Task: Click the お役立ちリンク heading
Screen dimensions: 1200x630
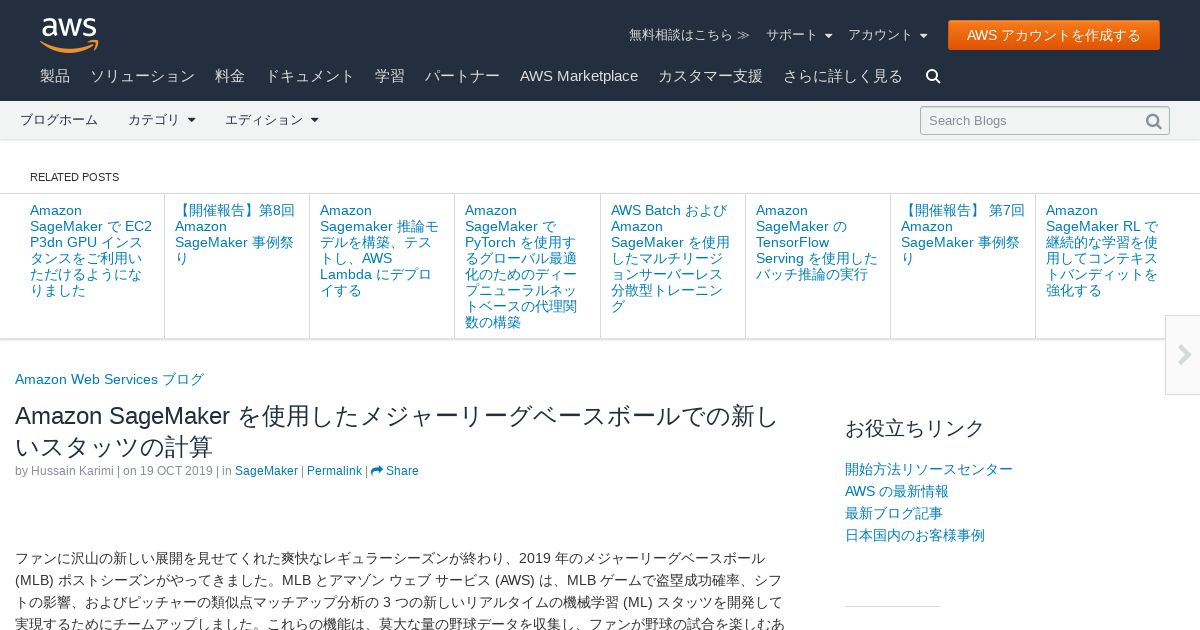Action: pos(915,428)
